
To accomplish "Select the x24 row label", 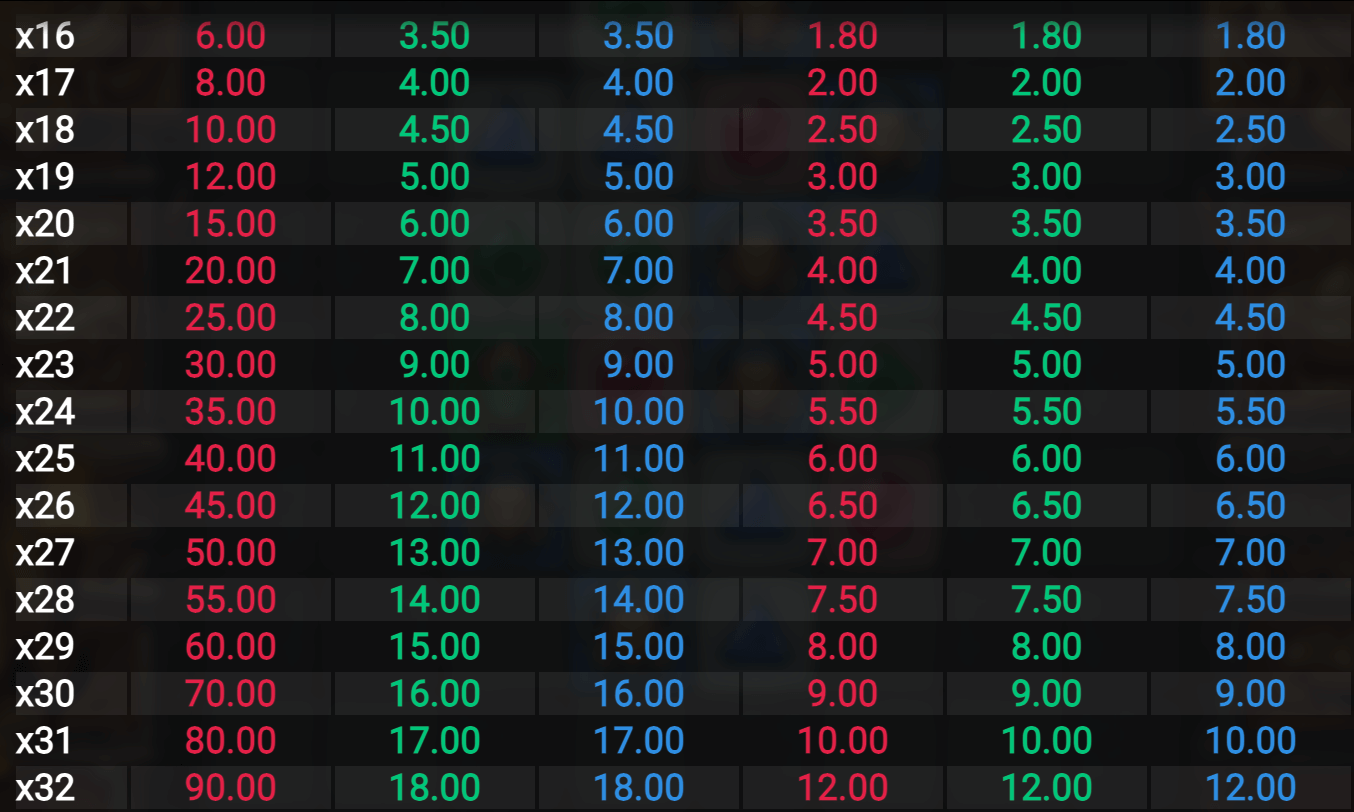I will [45, 412].
